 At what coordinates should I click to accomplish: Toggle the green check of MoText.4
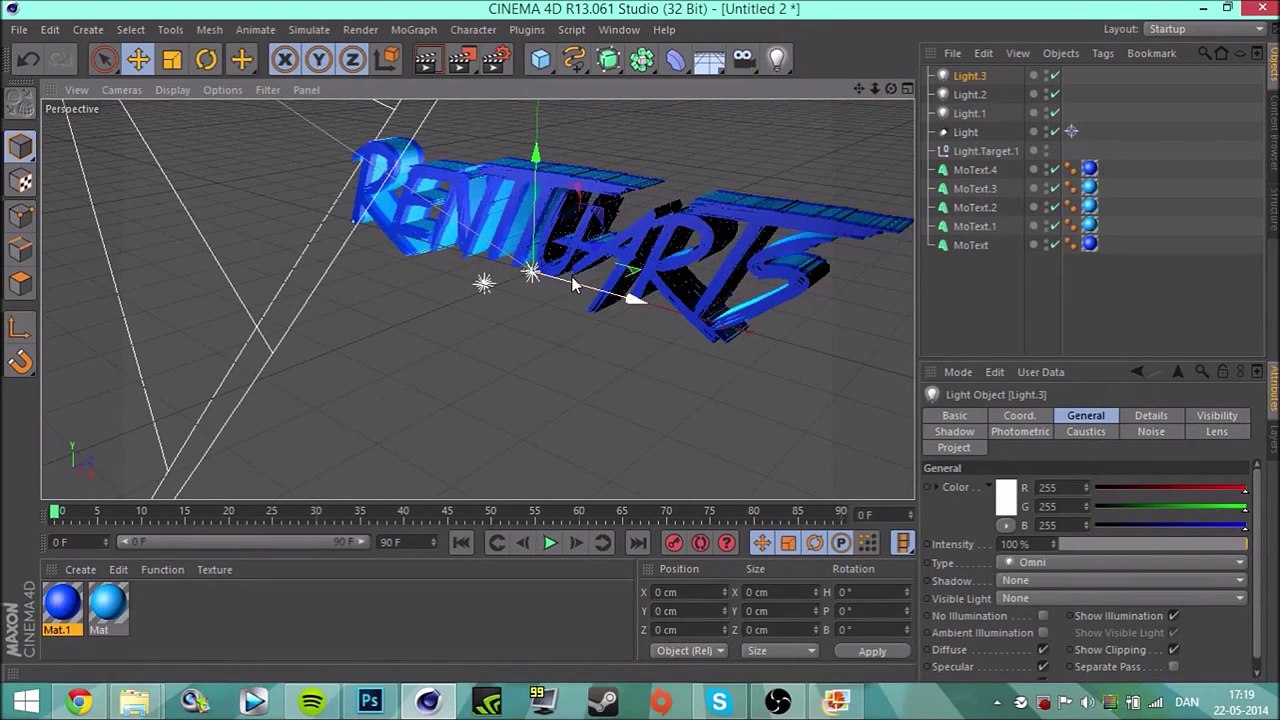[1054, 170]
